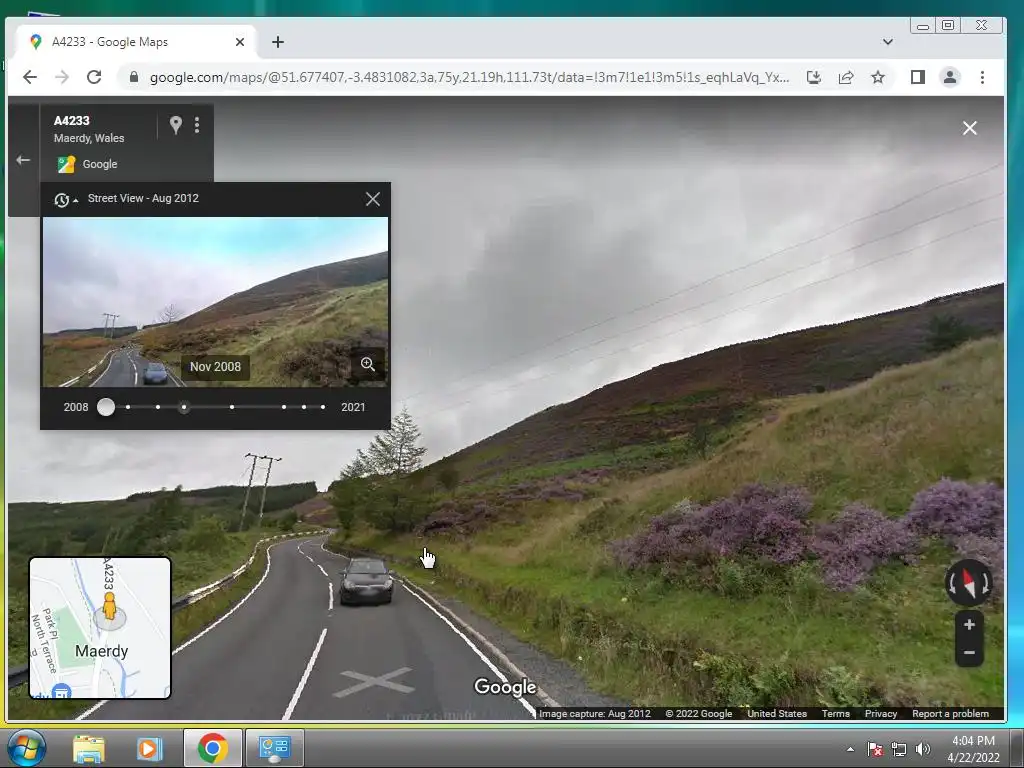Screen dimensions: 1024x768
Task: Launch Windows Media Player from taskbar
Action: coord(149,748)
